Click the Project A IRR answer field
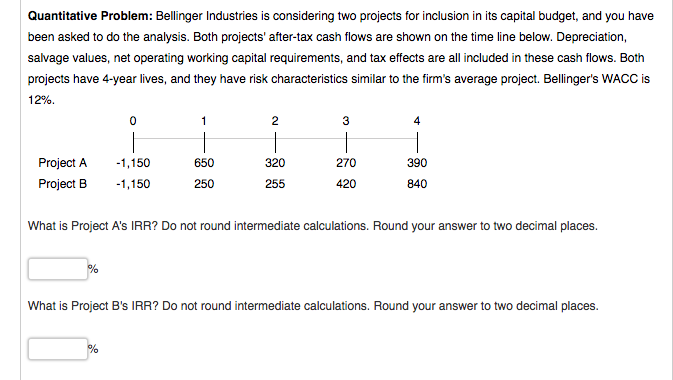This screenshot has width=673, height=380. [x=58, y=269]
